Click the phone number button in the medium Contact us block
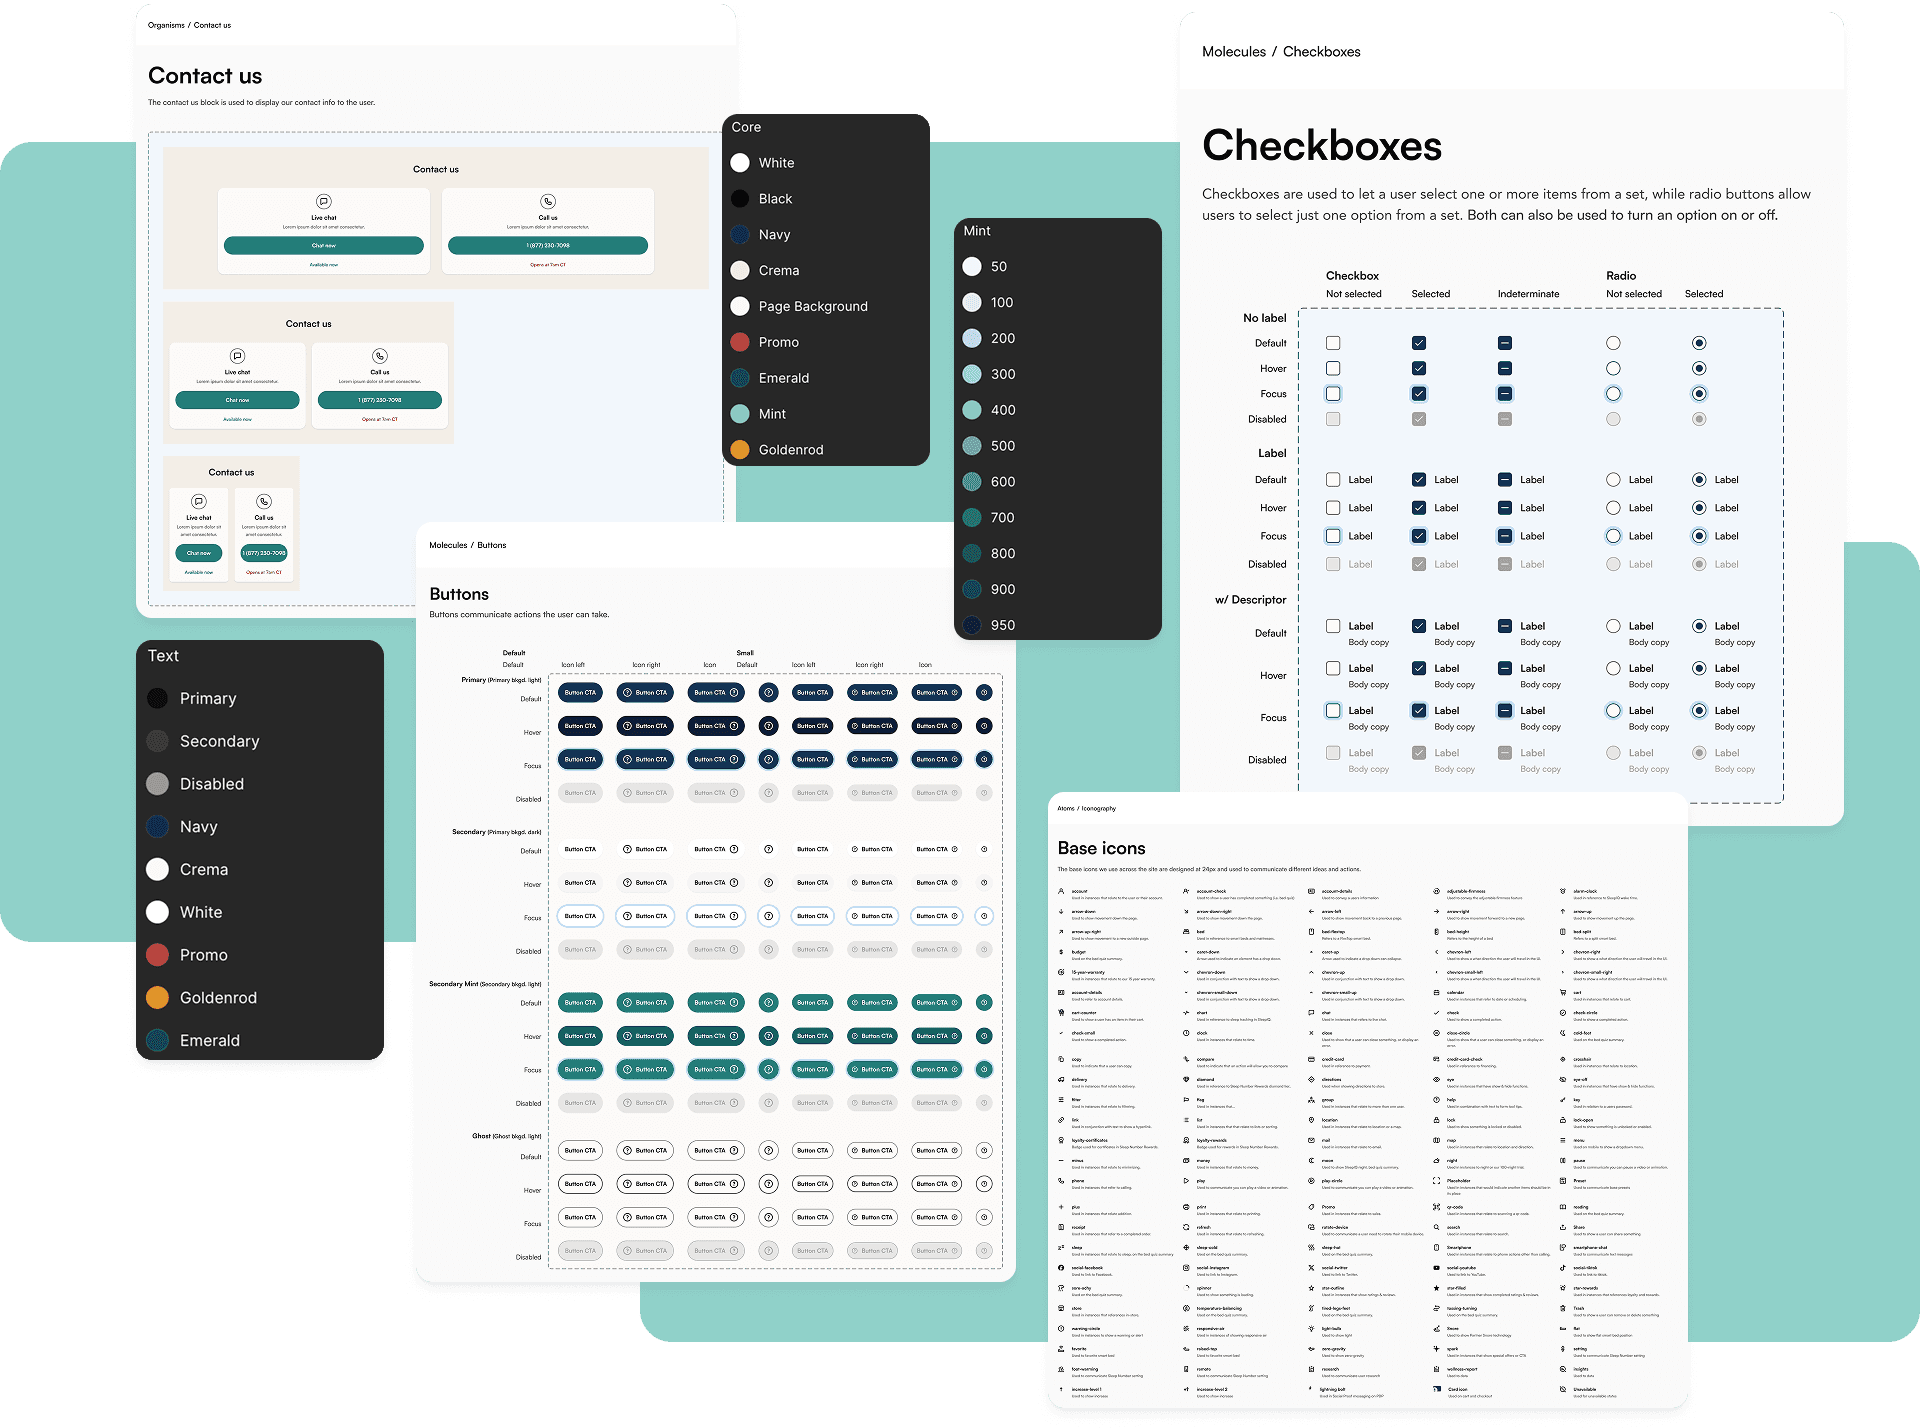Image resolution: width=1920 pixels, height=1428 pixels. (380, 400)
